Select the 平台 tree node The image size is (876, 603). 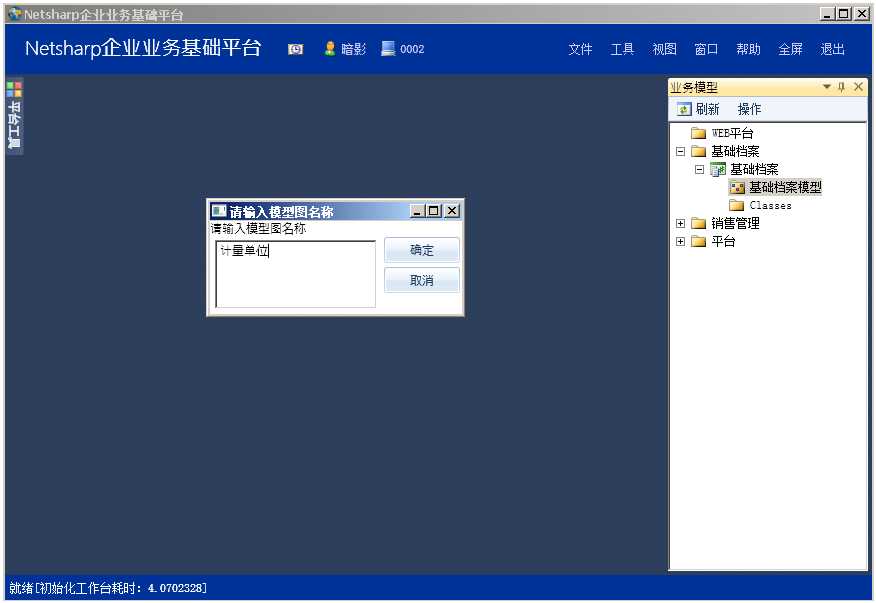point(723,241)
